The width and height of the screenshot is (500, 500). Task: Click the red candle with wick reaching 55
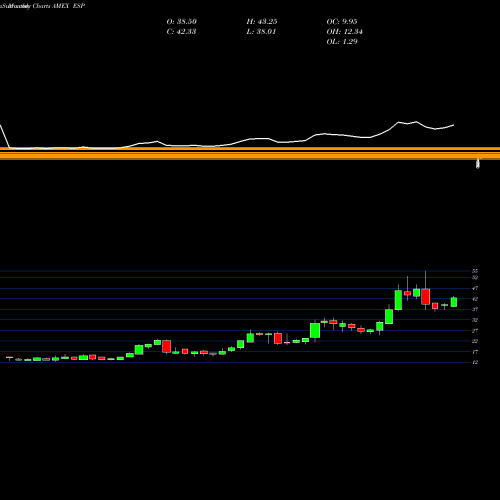click(x=425, y=297)
